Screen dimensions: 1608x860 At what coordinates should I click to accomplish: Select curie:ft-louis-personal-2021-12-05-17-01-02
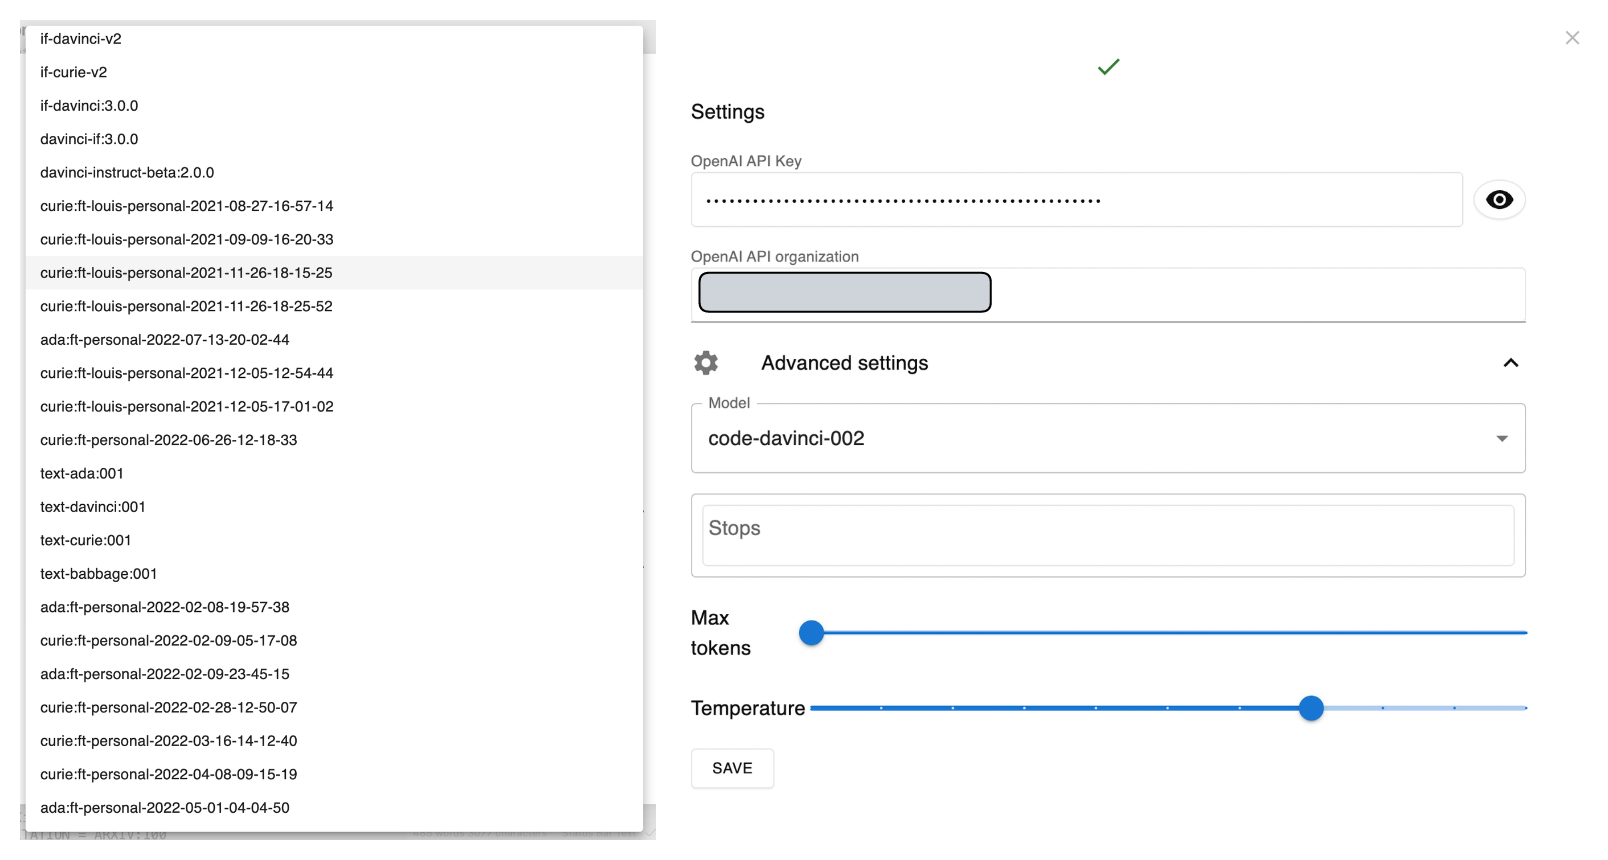[334, 407]
